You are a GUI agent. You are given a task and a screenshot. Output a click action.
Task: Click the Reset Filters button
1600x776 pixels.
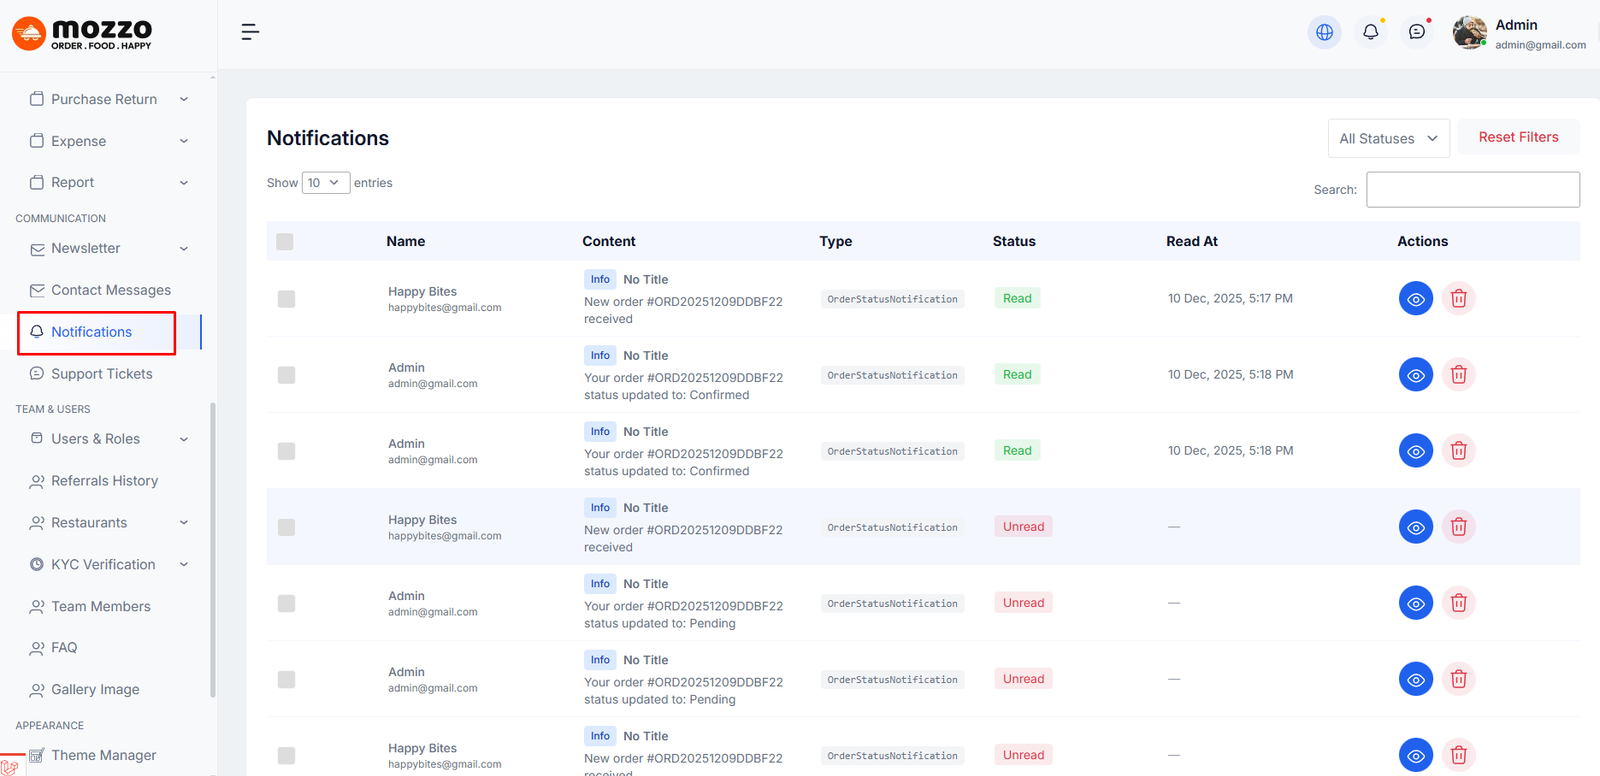pyautogui.click(x=1518, y=137)
